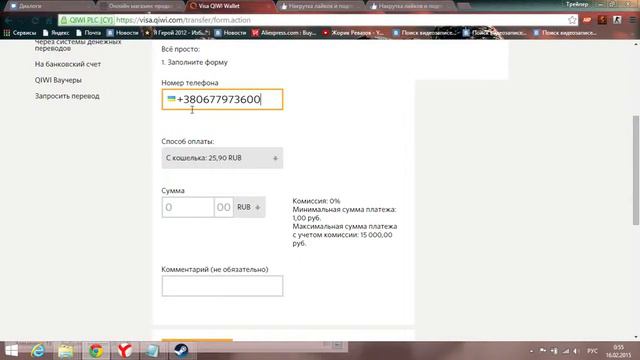
Task: Open the Яндекс bookmark
Action: (56, 33)
